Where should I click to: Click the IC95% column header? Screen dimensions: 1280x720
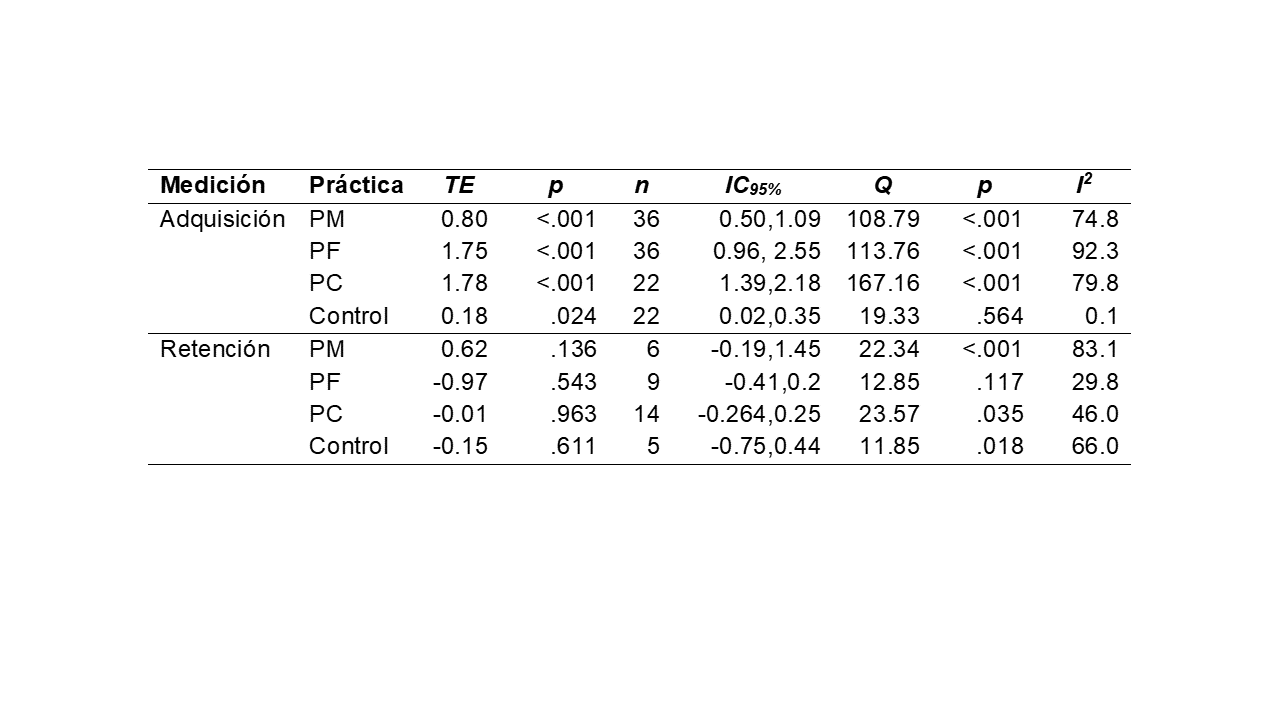pos(753,186)
